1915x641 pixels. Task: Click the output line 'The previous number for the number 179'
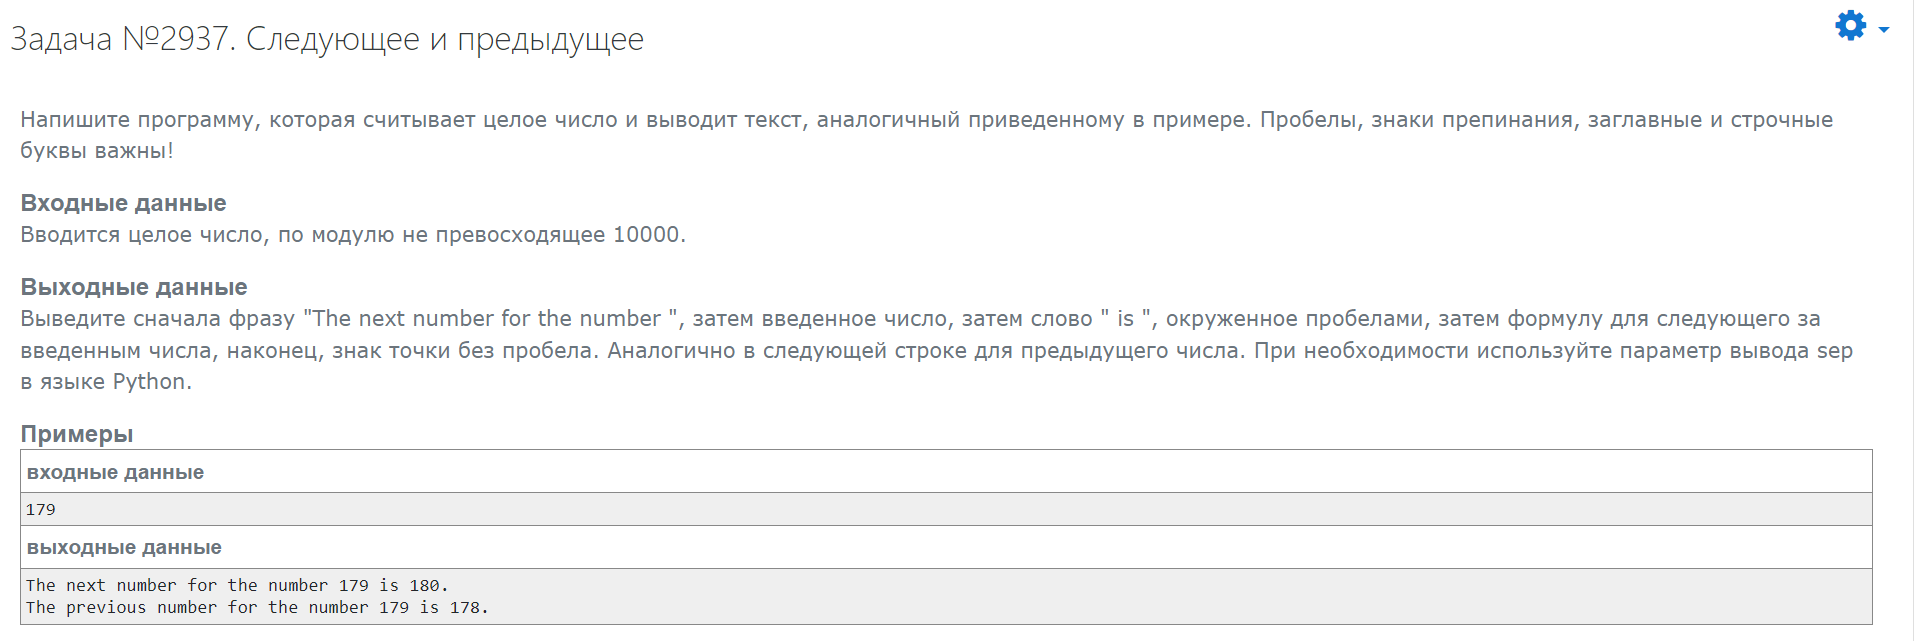coord(256,608)
